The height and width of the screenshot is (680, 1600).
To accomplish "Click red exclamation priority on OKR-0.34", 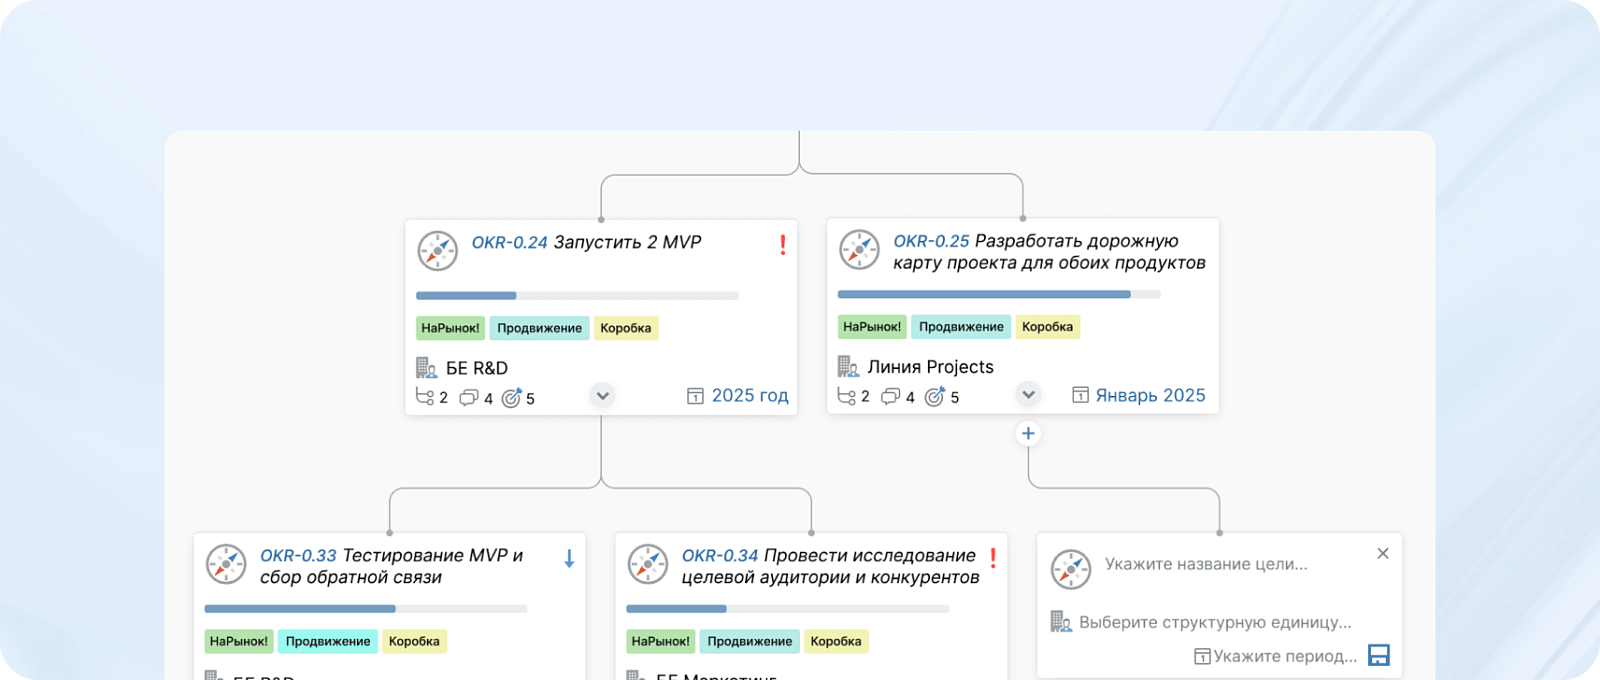I will pos(993,558).
